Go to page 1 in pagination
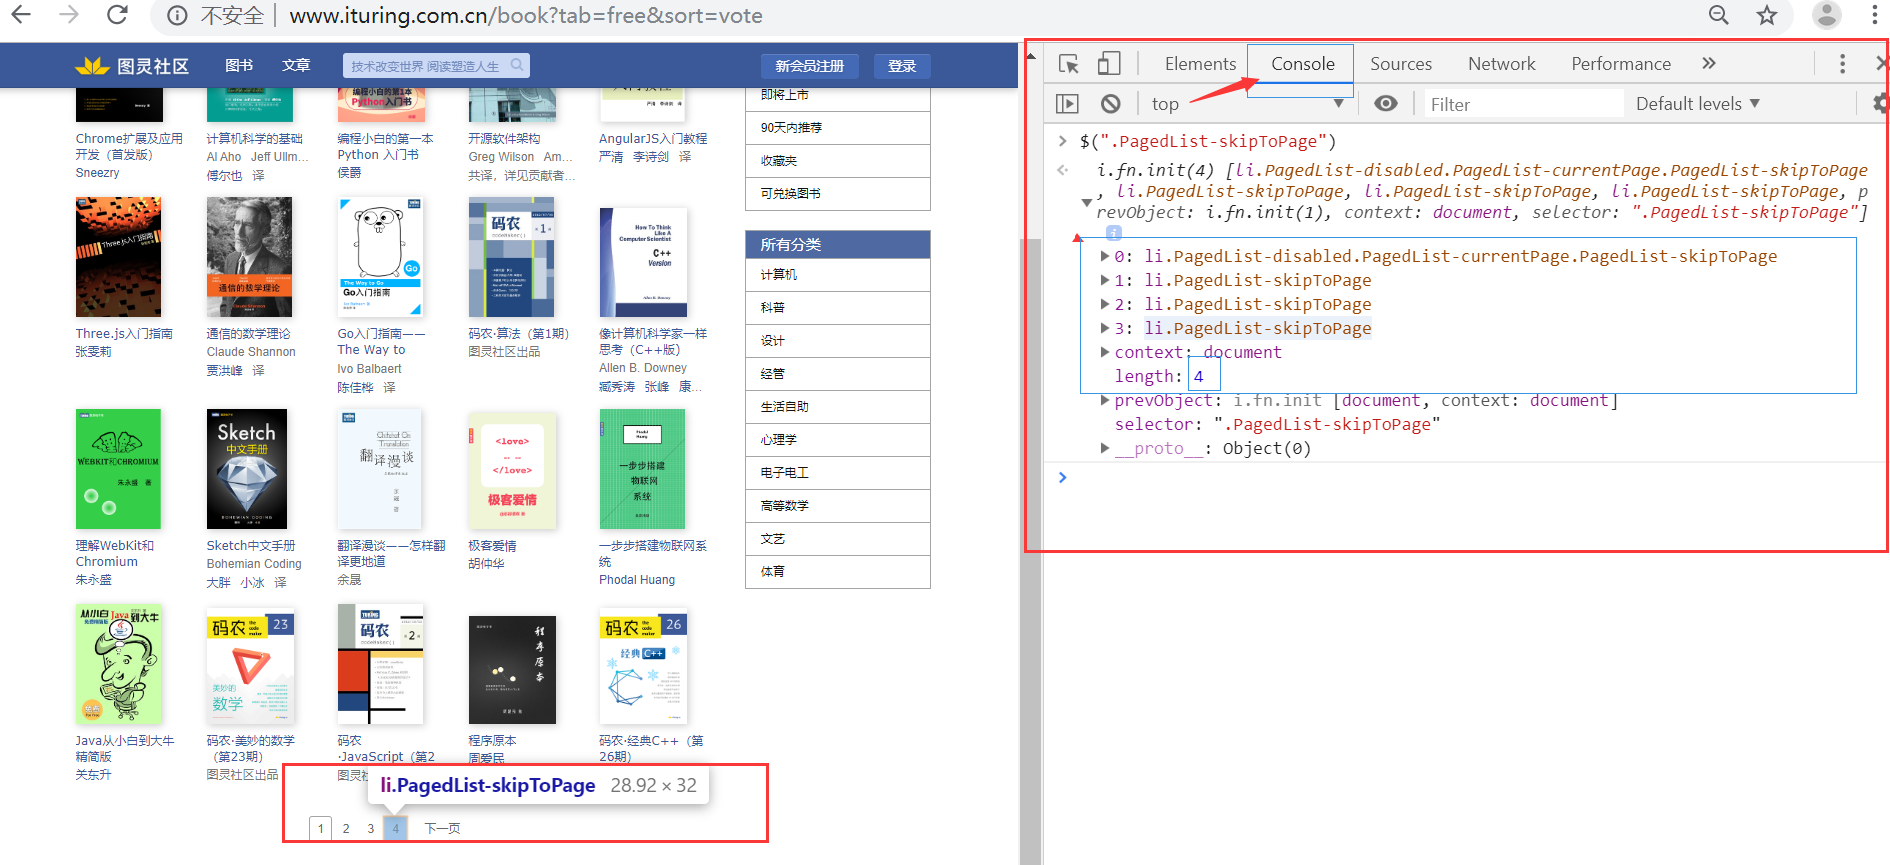 click(x=320, y=828)
